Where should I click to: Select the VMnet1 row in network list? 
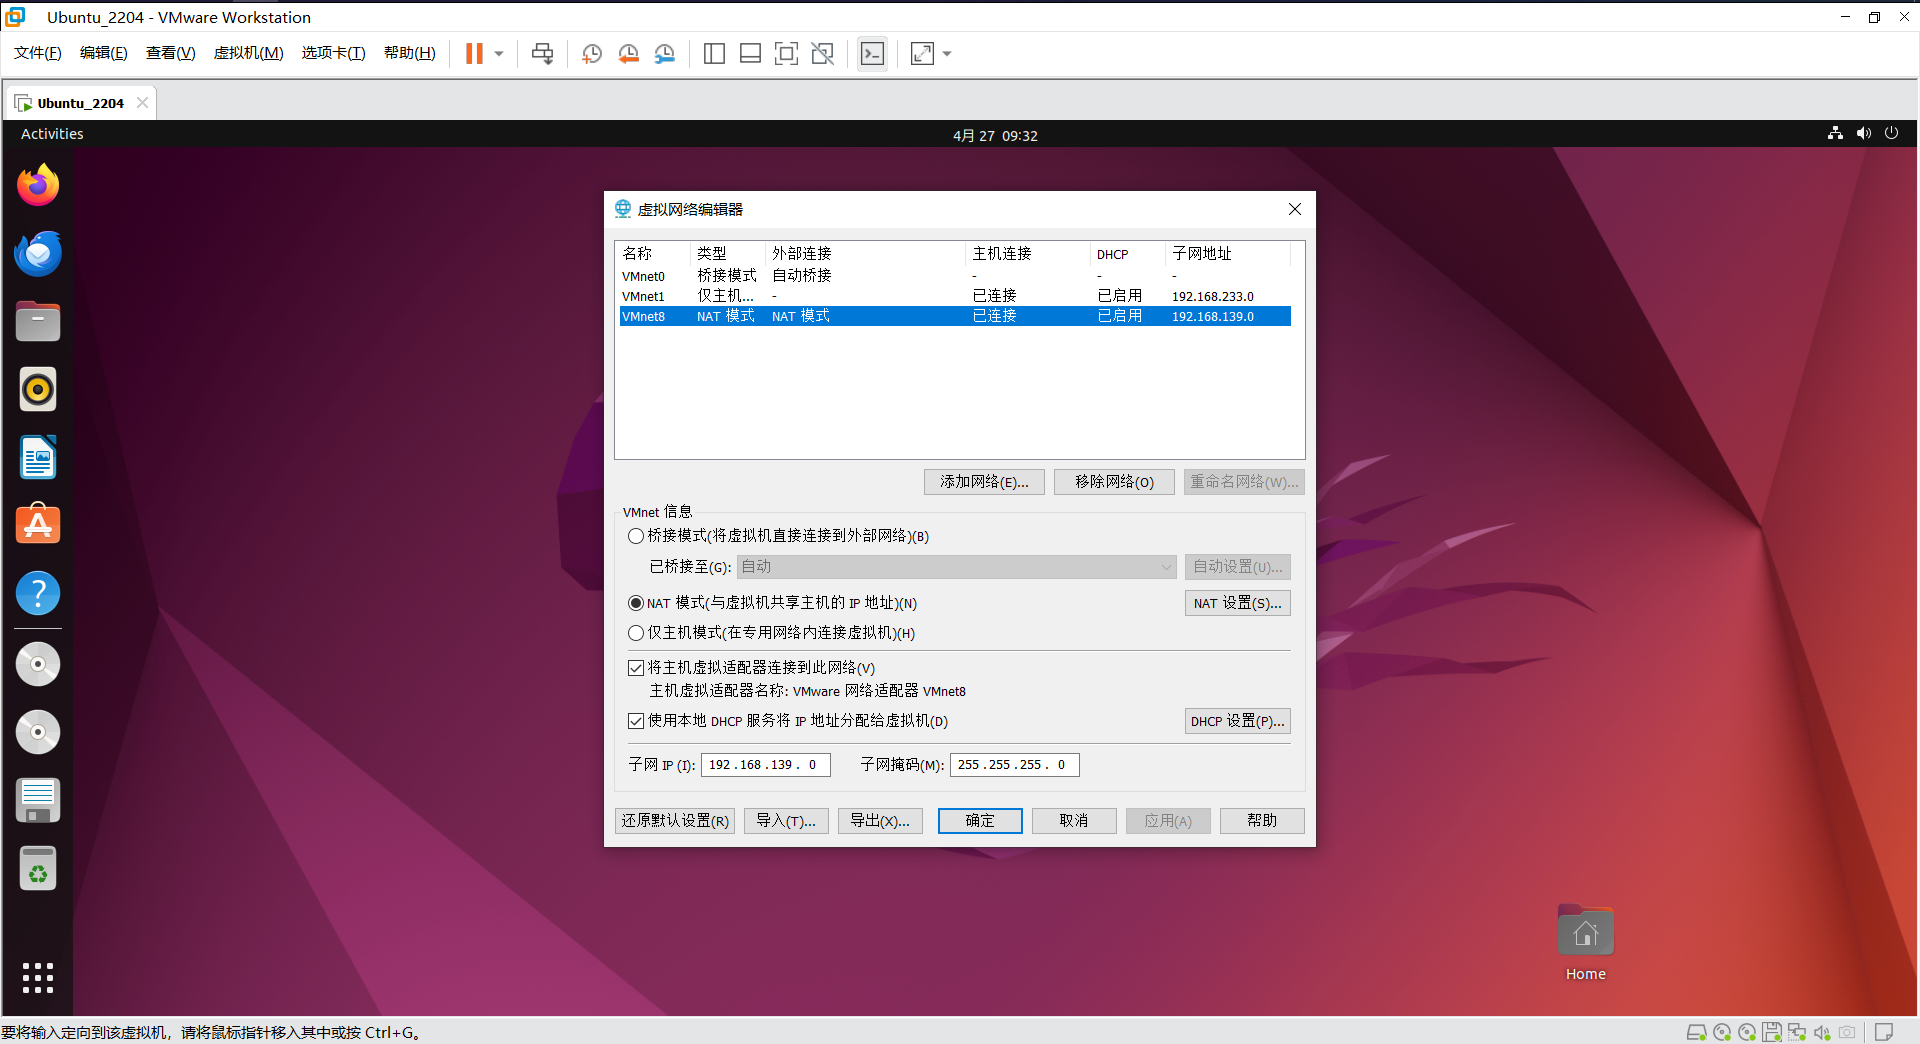click(x=955, y=296)
